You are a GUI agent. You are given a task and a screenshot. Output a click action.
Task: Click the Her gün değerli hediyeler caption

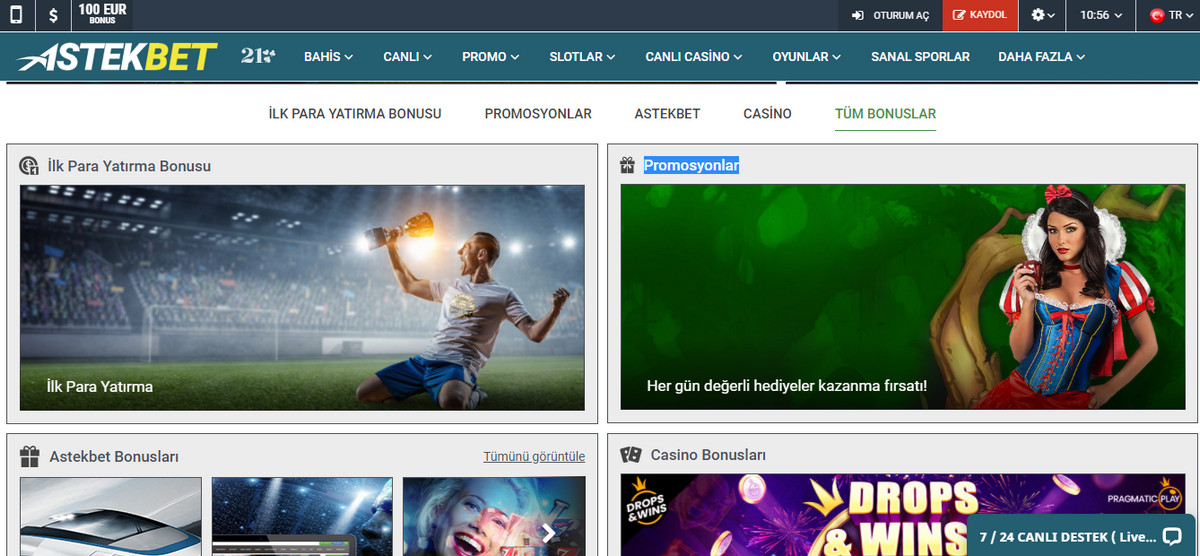click(787, 385)
